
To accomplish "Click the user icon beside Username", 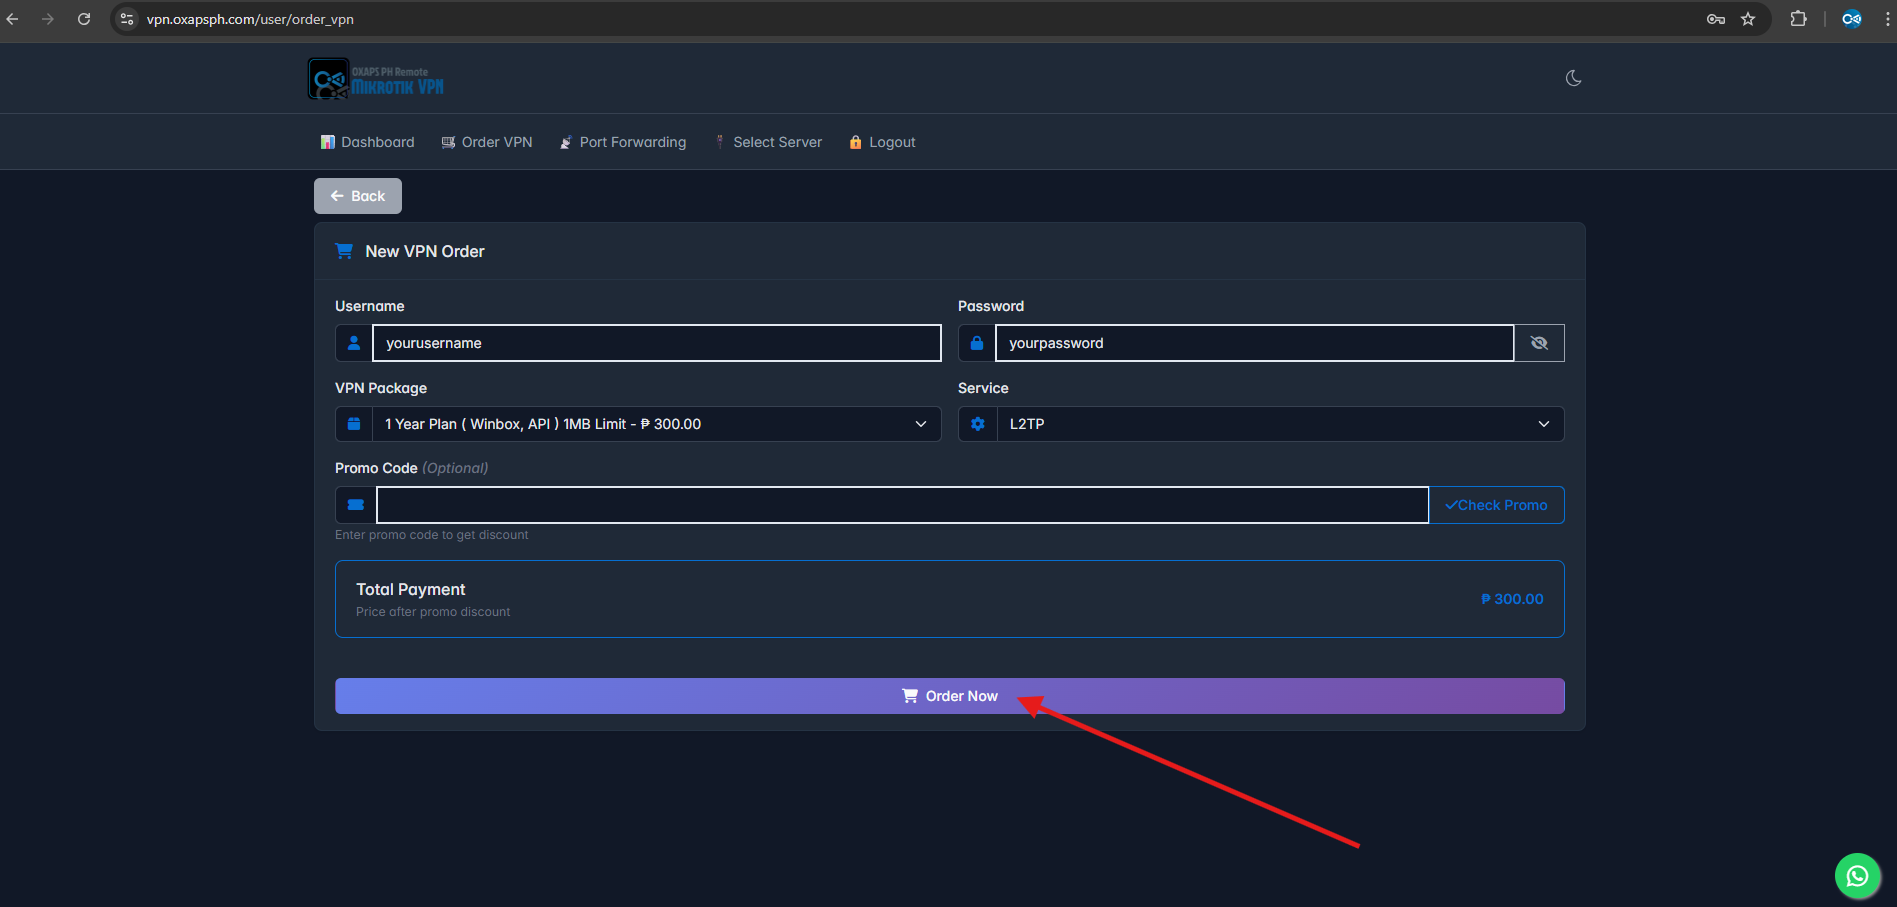I will point(354,343).
